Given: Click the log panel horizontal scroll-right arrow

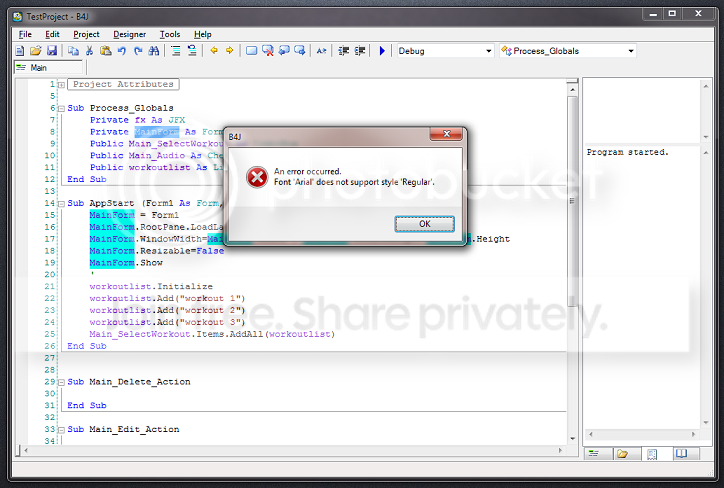Looking at the screenshot, I should point(693,434).
